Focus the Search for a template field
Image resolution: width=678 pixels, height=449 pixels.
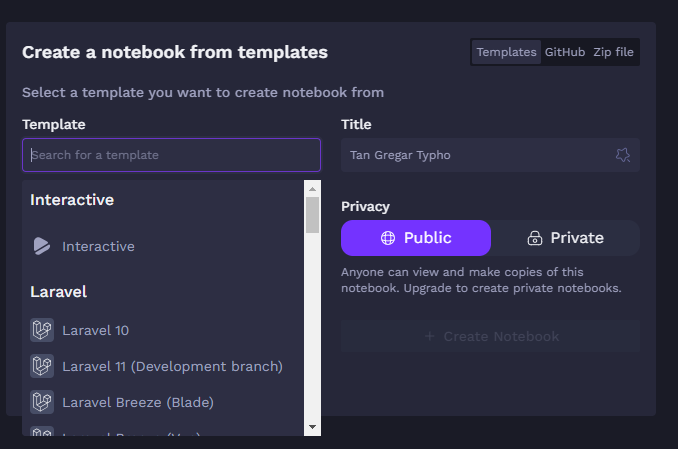click(x=171, y=155)
